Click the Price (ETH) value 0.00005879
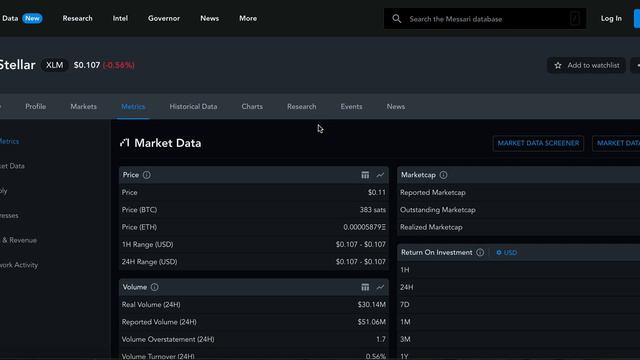The height and width of the screenshot is (360, 640). [x=364, y=227]
